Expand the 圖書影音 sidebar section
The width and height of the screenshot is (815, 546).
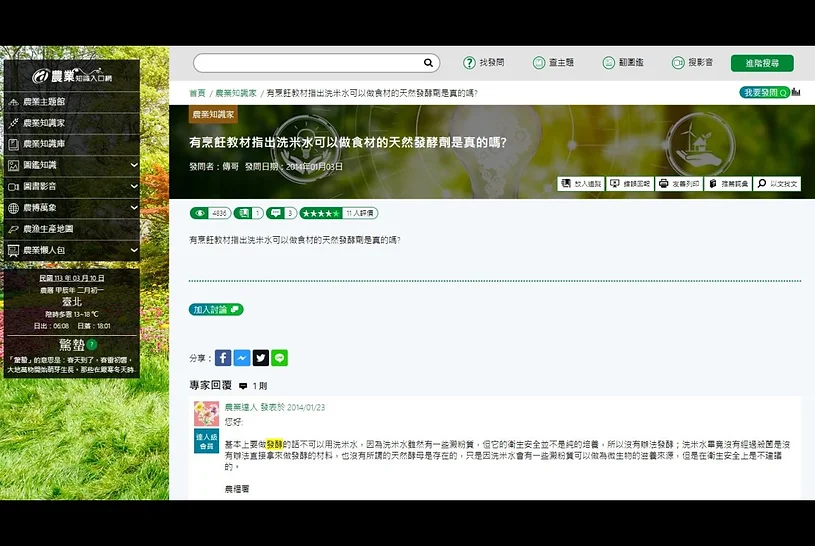134,186
